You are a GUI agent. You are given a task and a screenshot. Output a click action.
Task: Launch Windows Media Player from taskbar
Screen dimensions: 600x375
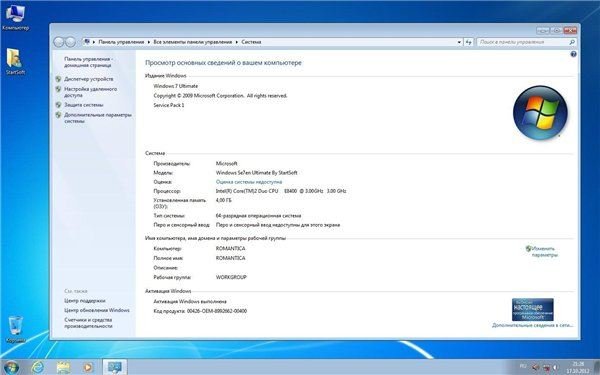(88, 367)
